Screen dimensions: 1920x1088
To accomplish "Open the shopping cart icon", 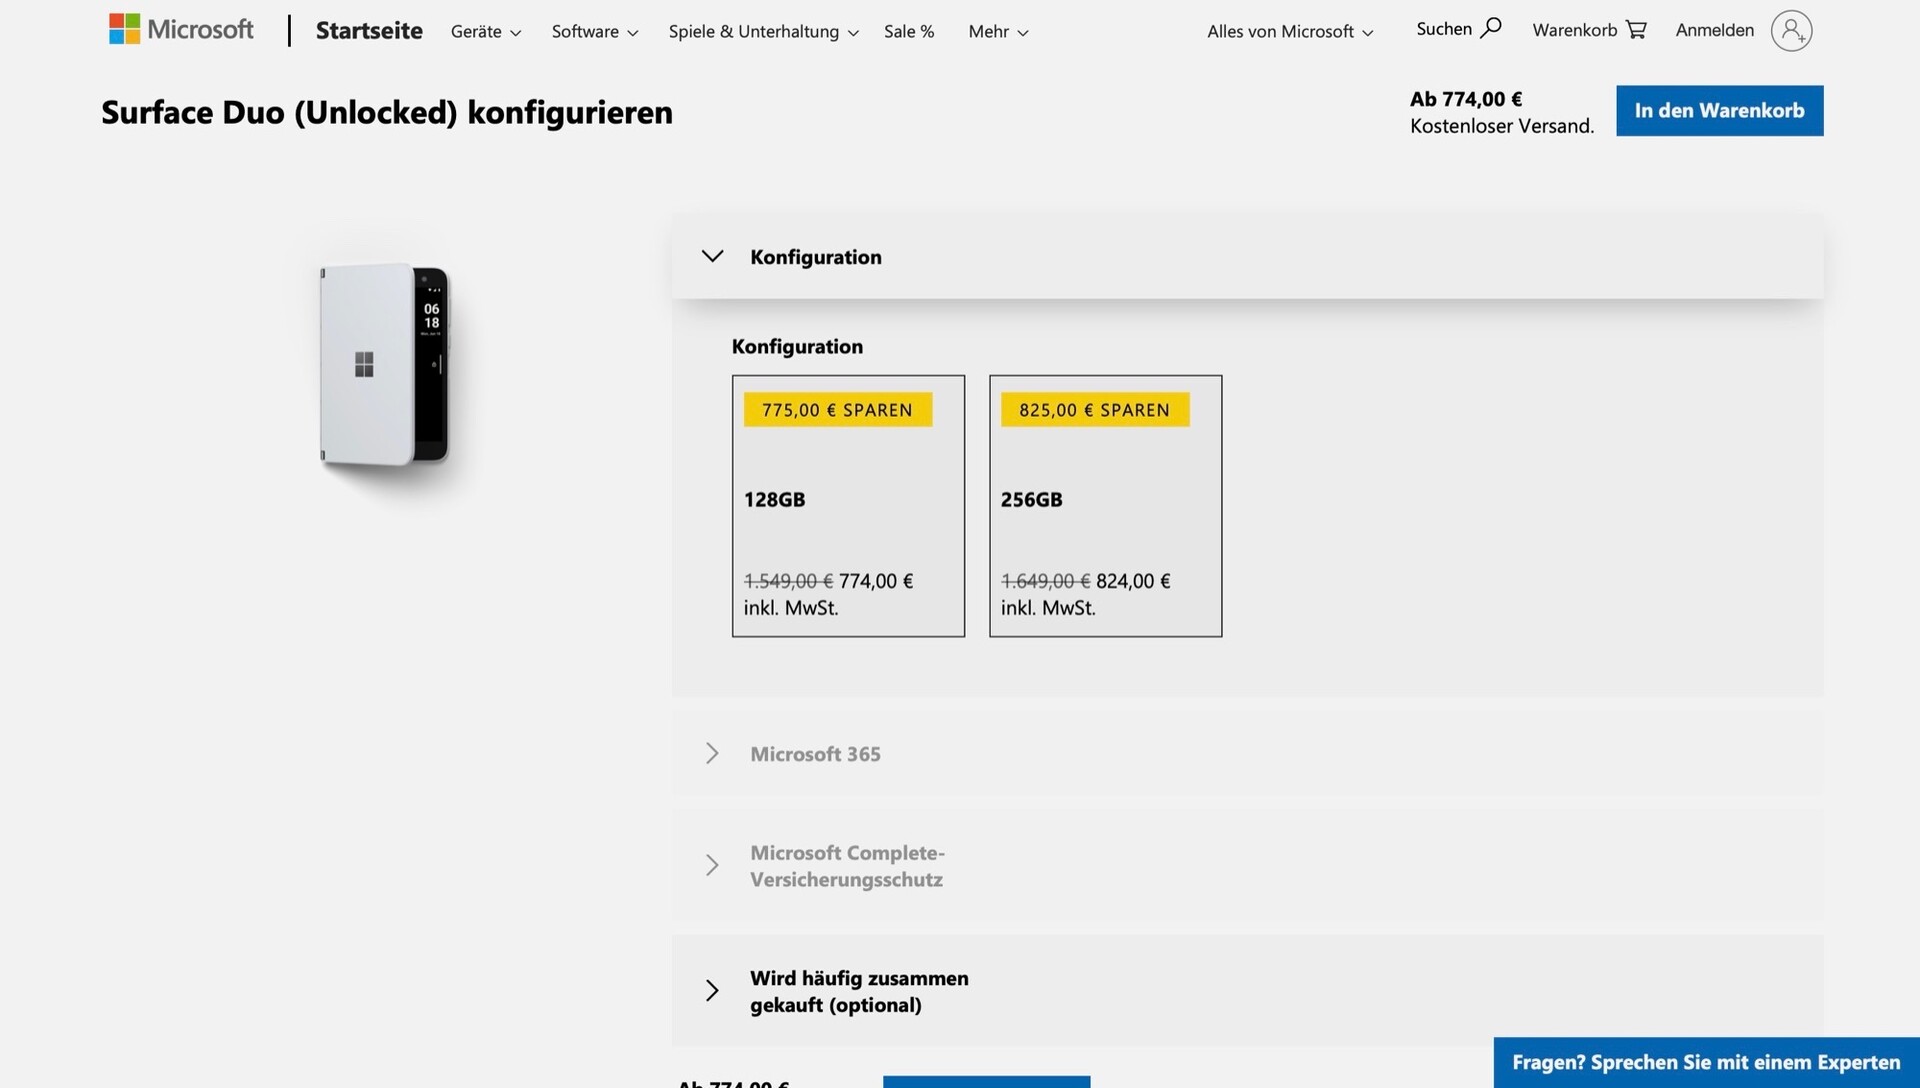I will point(1636,30).
